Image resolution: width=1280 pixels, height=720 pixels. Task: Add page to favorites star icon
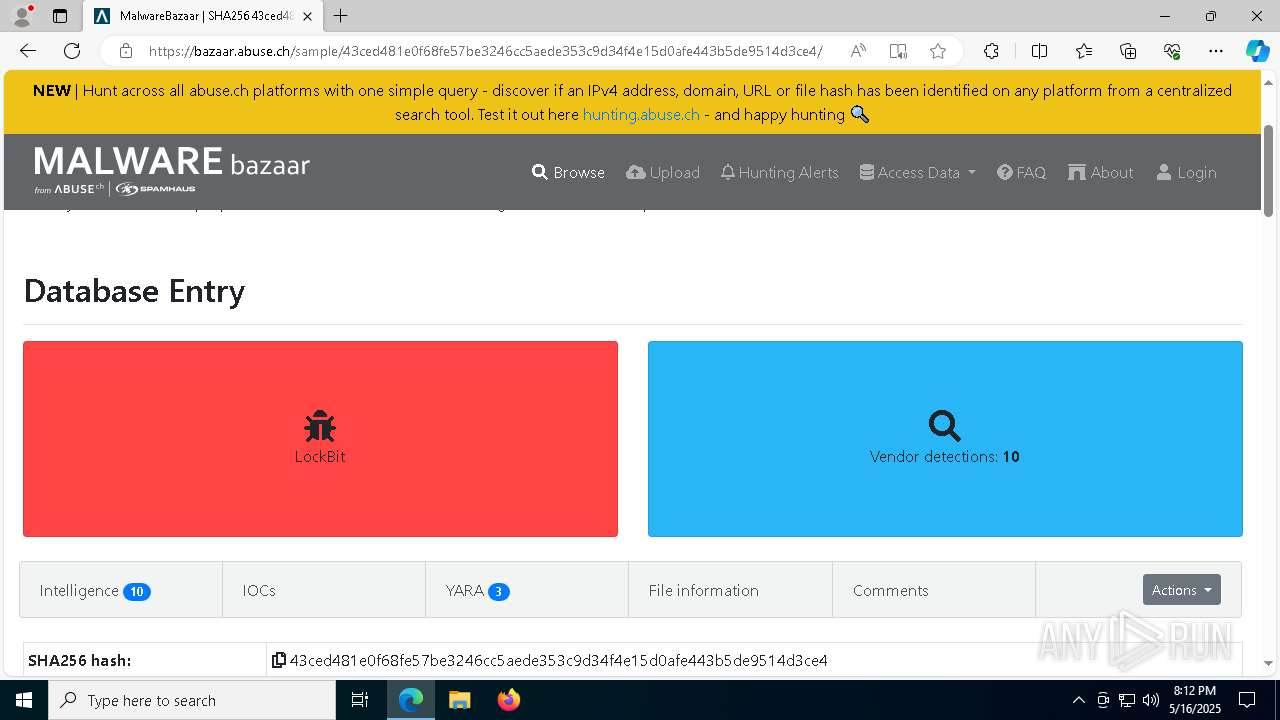[x=938, y=51]
